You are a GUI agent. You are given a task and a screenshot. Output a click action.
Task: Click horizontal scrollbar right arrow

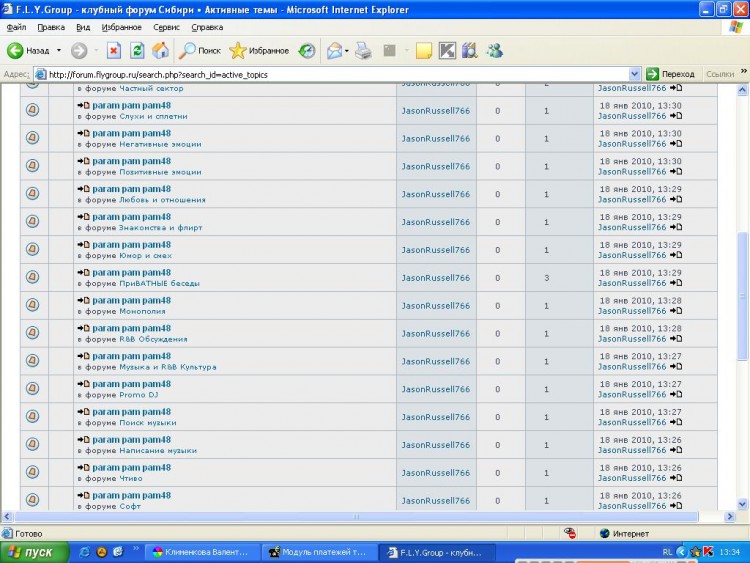pyautogui.click(x=729, y=517)
